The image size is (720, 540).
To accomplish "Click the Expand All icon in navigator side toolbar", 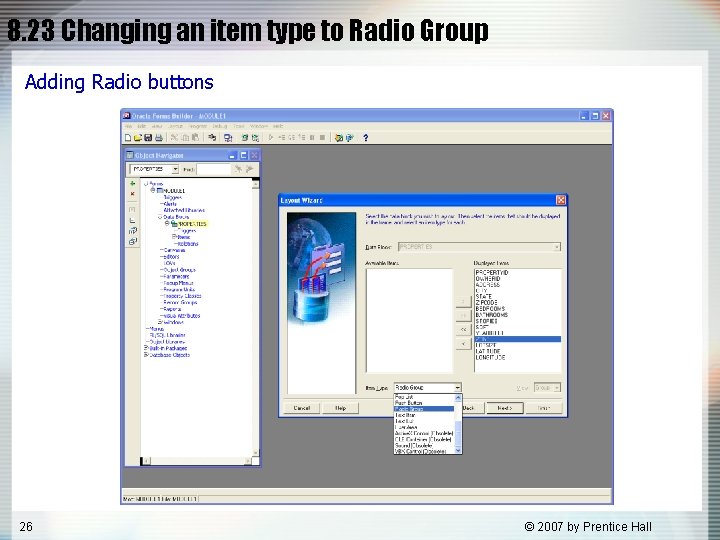I will (133, 231).
